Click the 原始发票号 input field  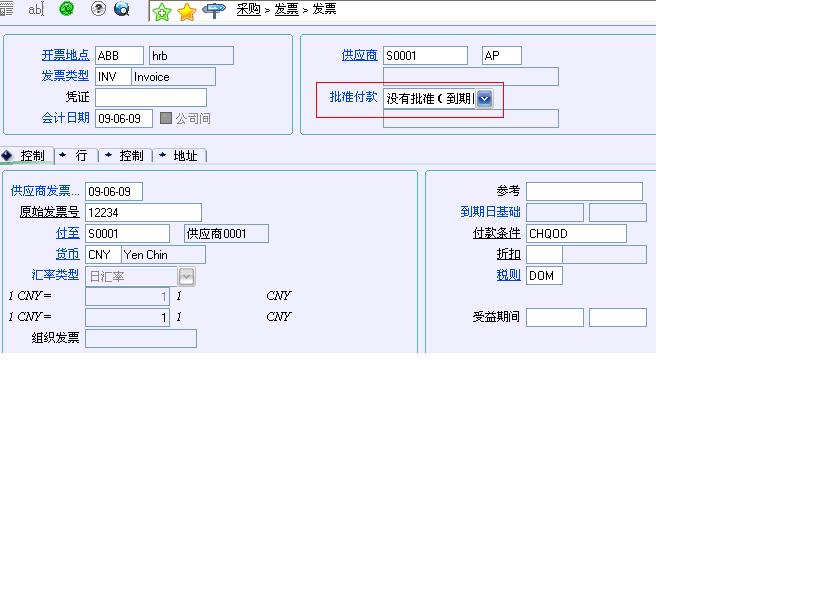[143, 212]
